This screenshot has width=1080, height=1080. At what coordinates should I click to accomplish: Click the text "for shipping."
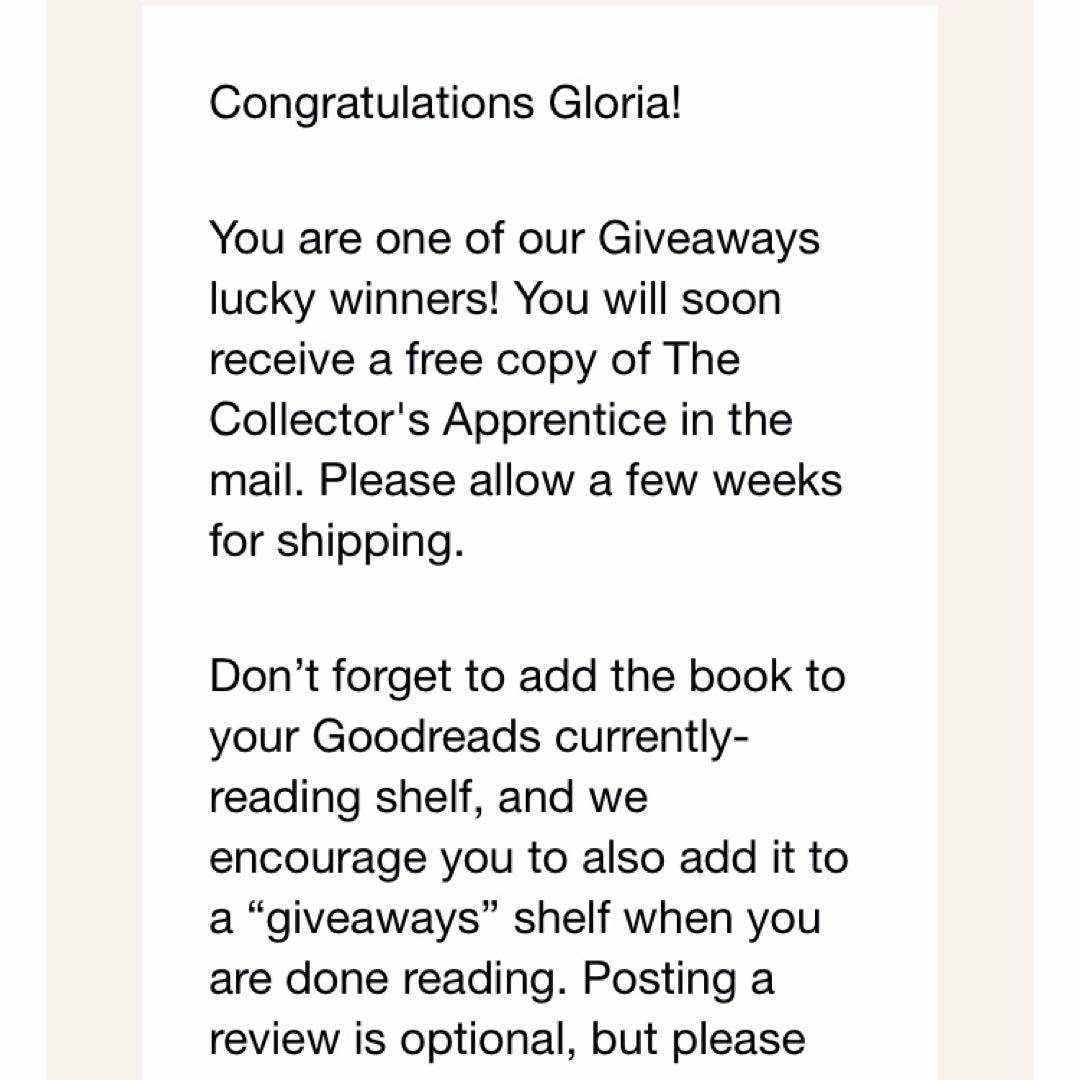(337, 539)
